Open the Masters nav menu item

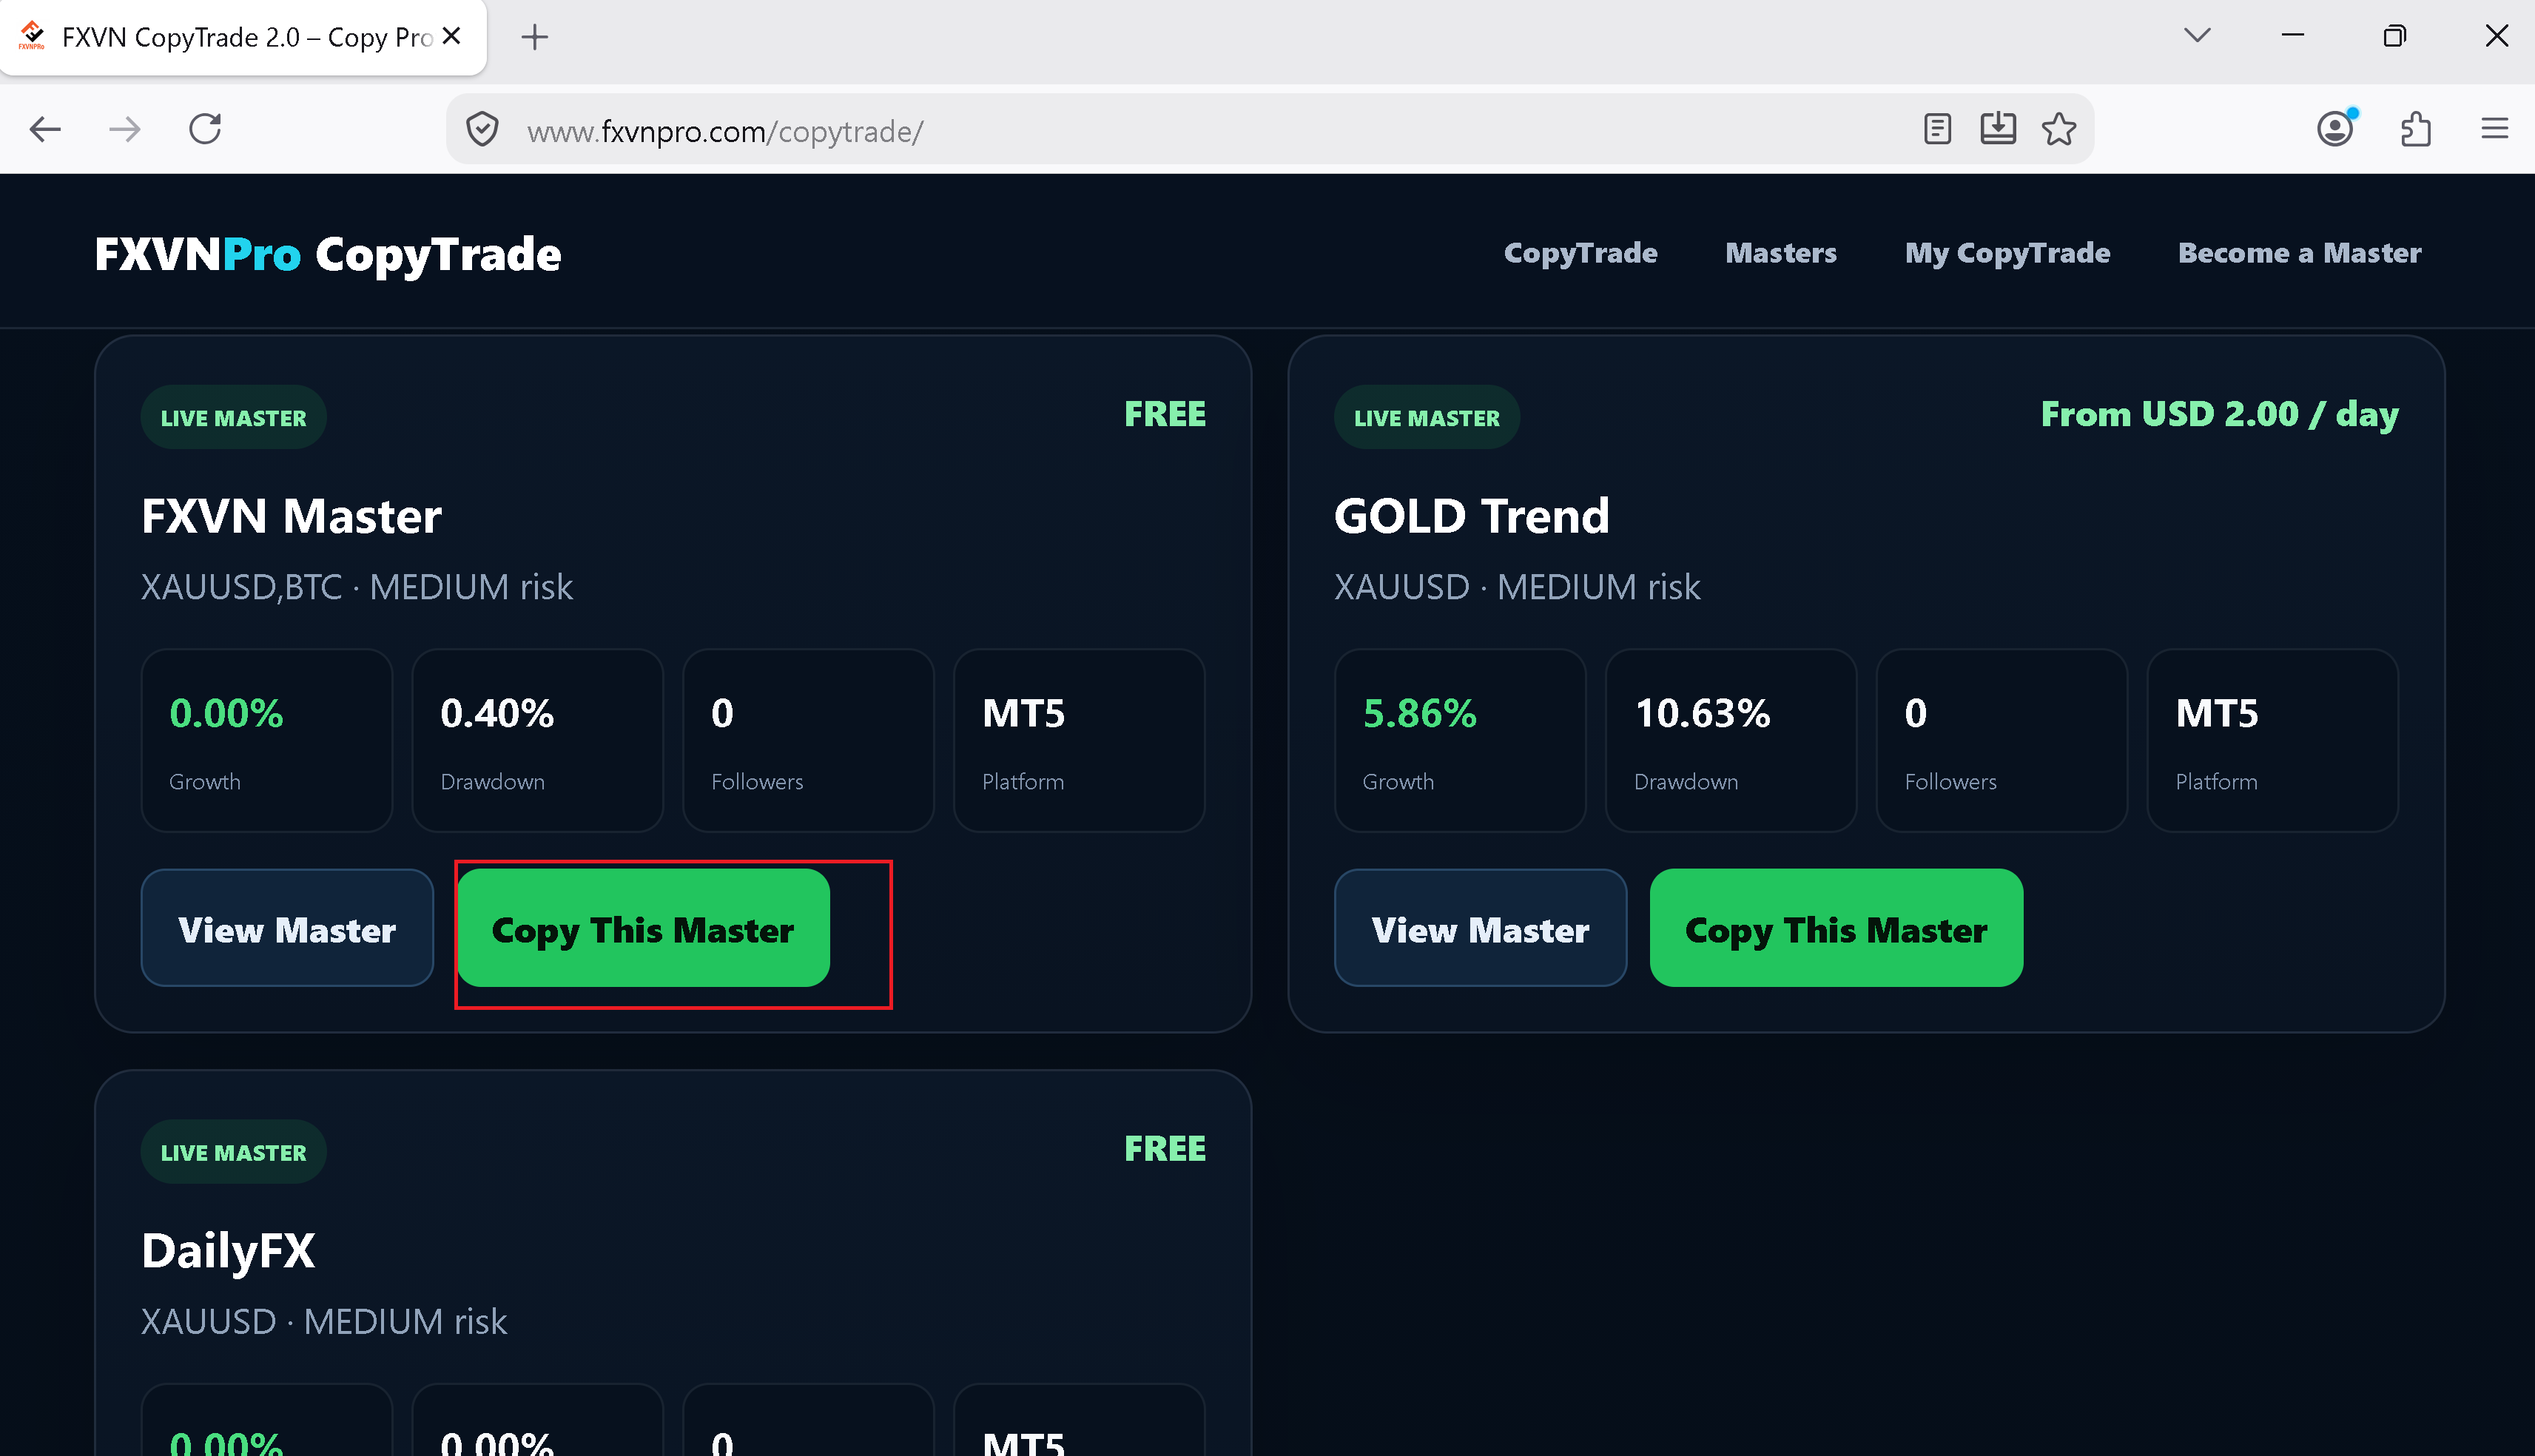[x=1781, y=253]
